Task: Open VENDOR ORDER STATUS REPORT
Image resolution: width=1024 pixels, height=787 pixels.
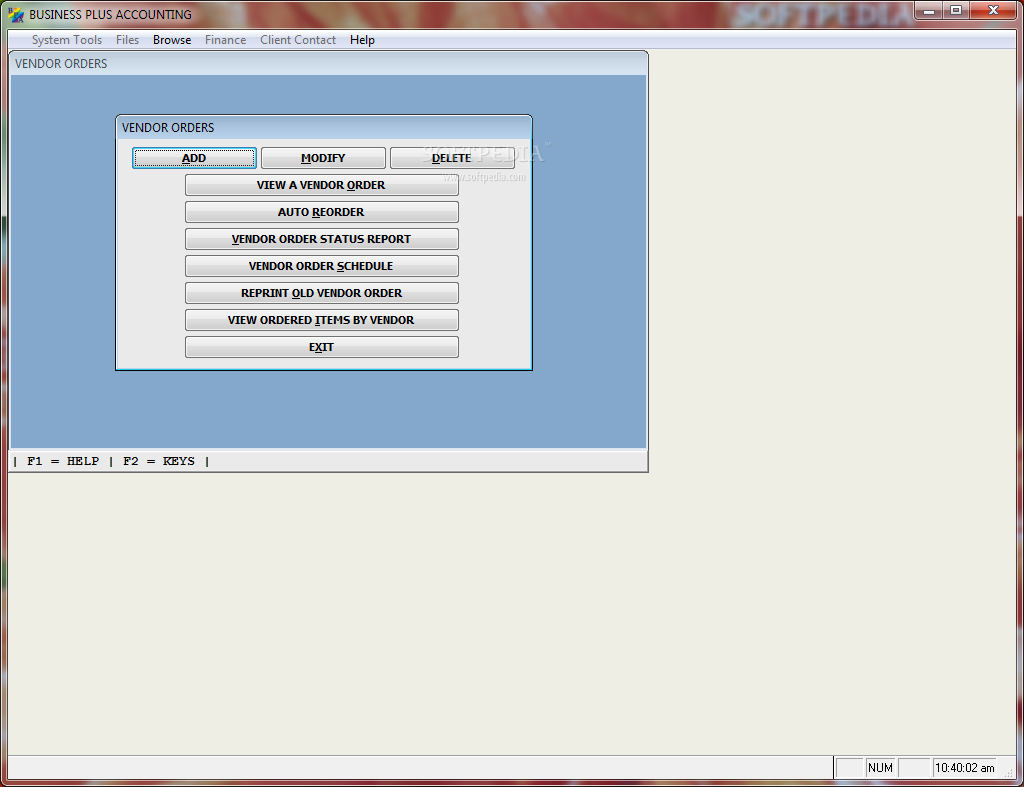Action: point(321,239)
